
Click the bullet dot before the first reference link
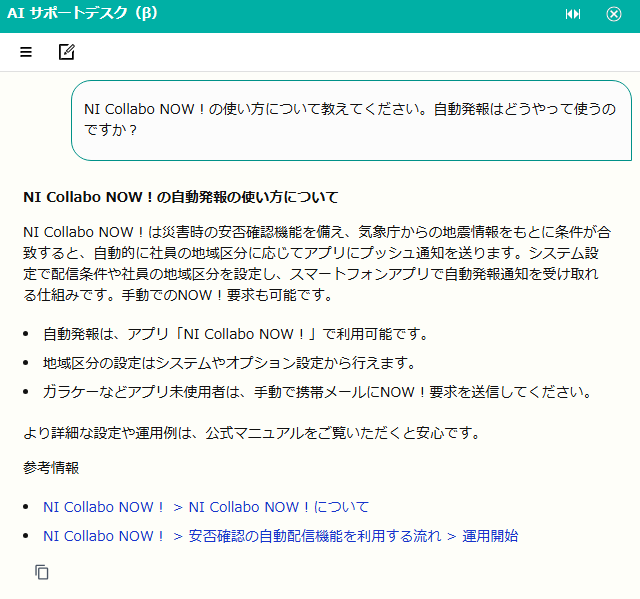[x=28, y=508]
